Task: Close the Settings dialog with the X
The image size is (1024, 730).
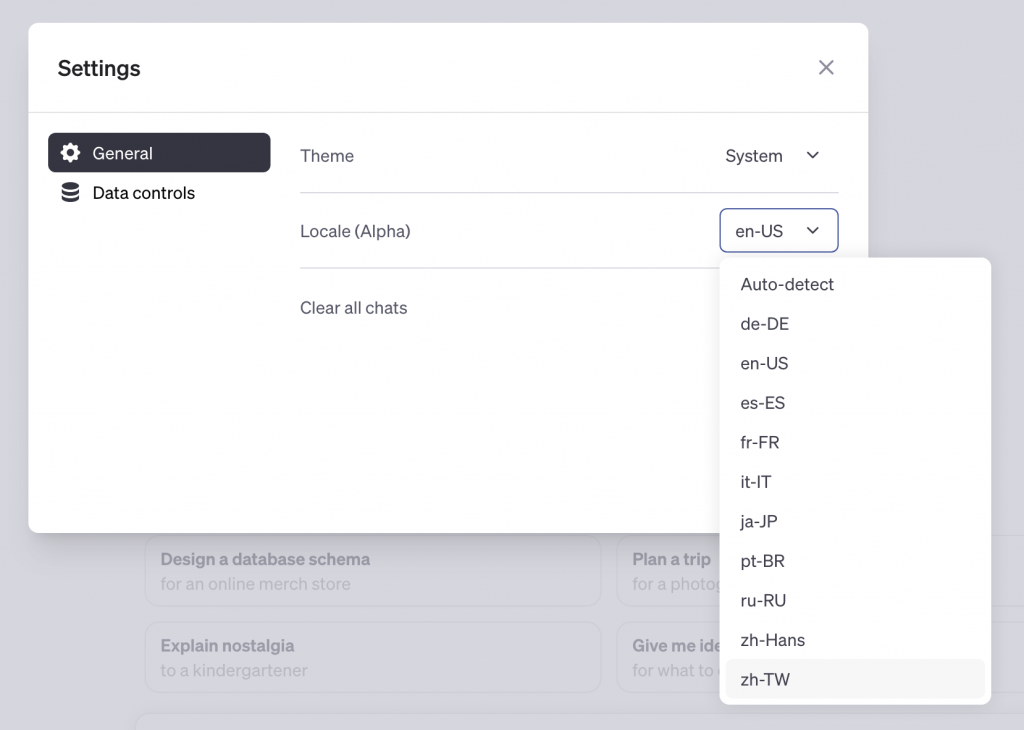Action: click(826, 68)
